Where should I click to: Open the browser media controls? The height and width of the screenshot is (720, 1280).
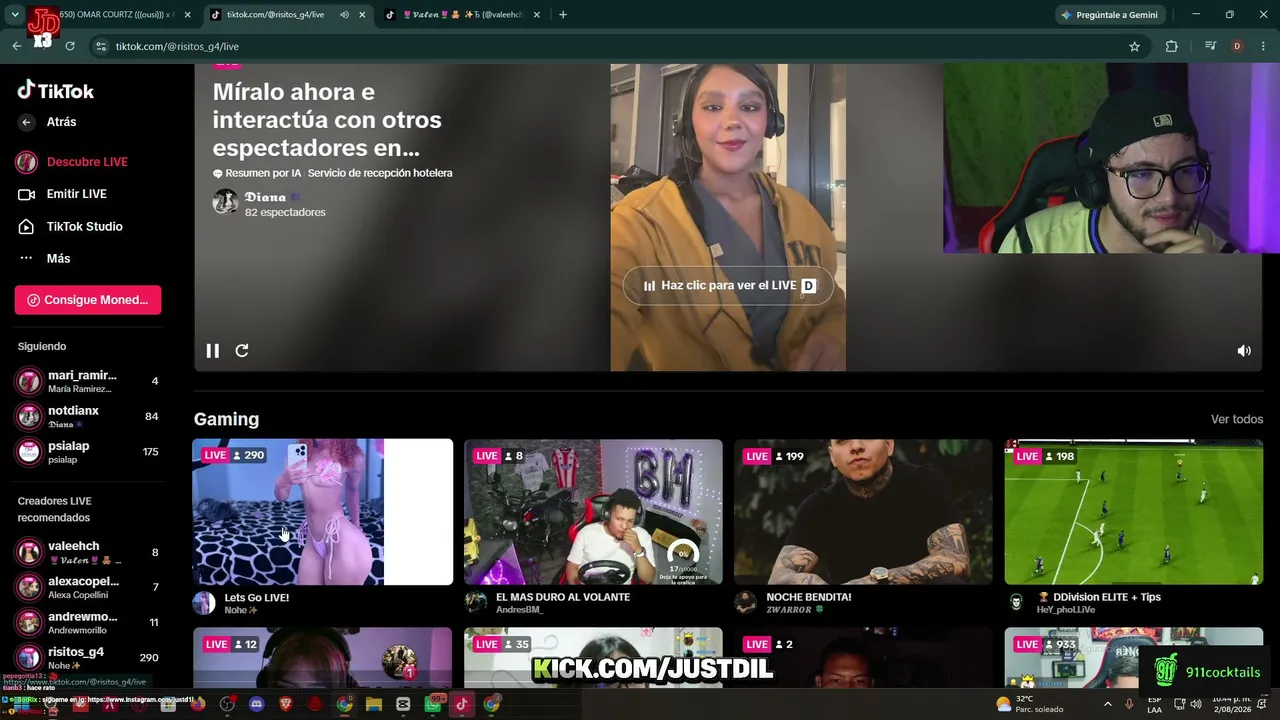1210,46
